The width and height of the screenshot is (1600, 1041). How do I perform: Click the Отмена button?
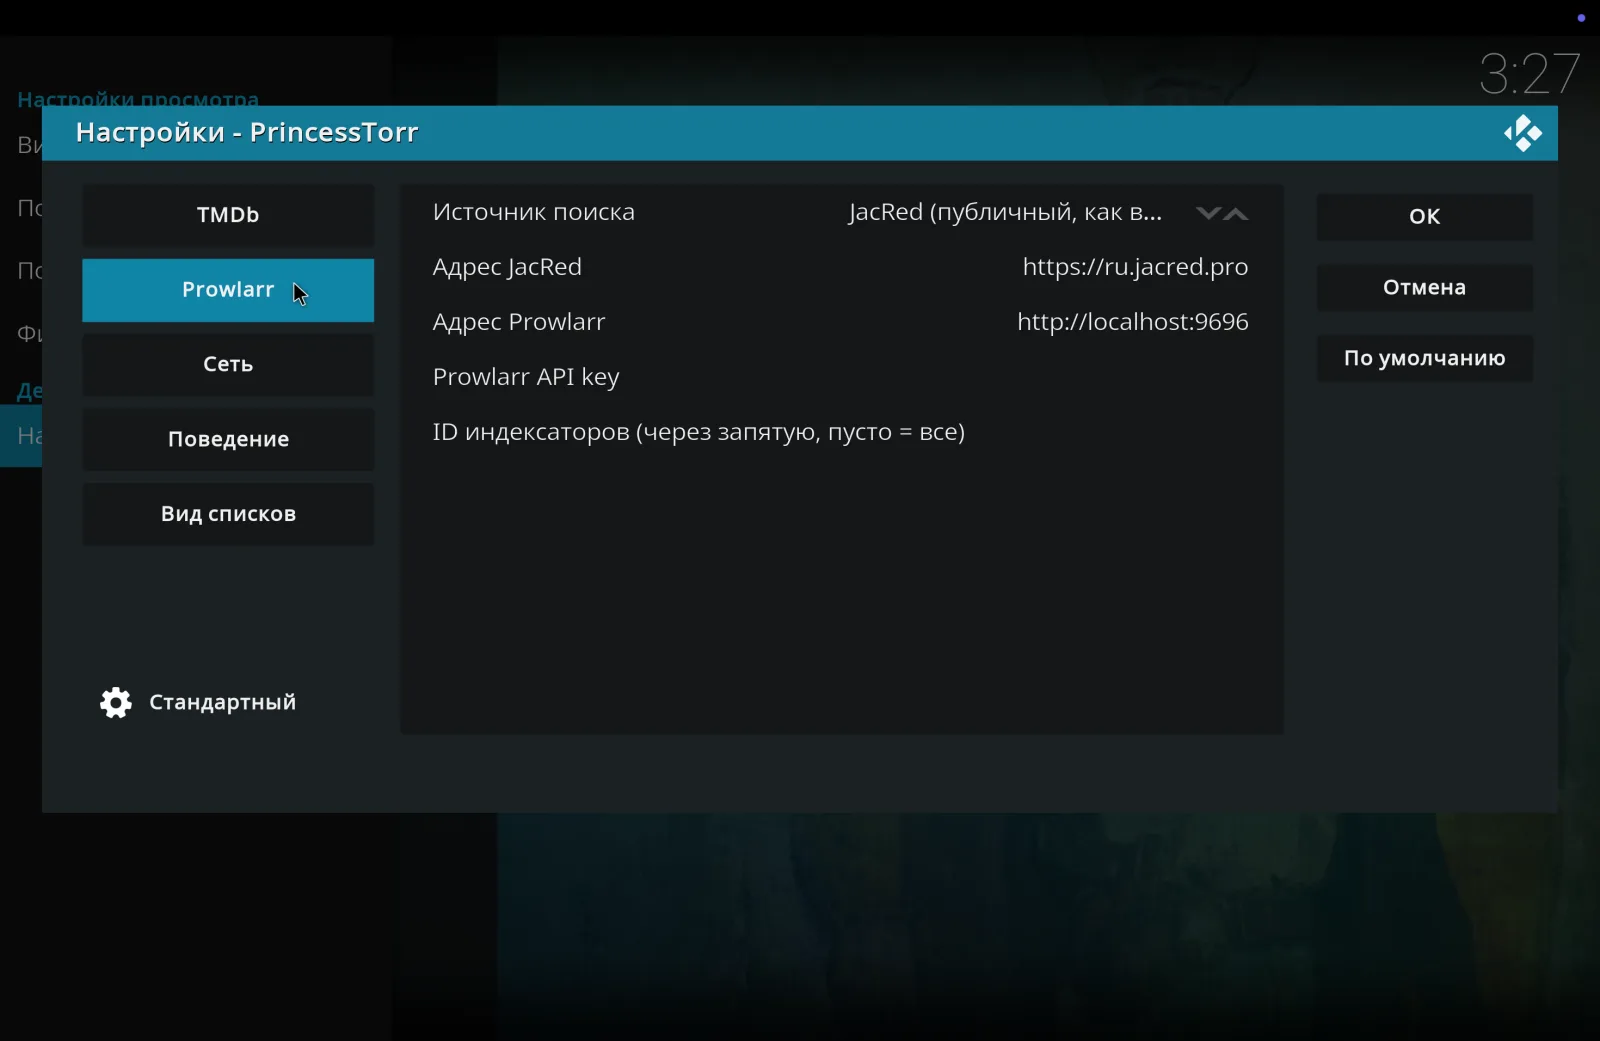(x=1424, y=287)
